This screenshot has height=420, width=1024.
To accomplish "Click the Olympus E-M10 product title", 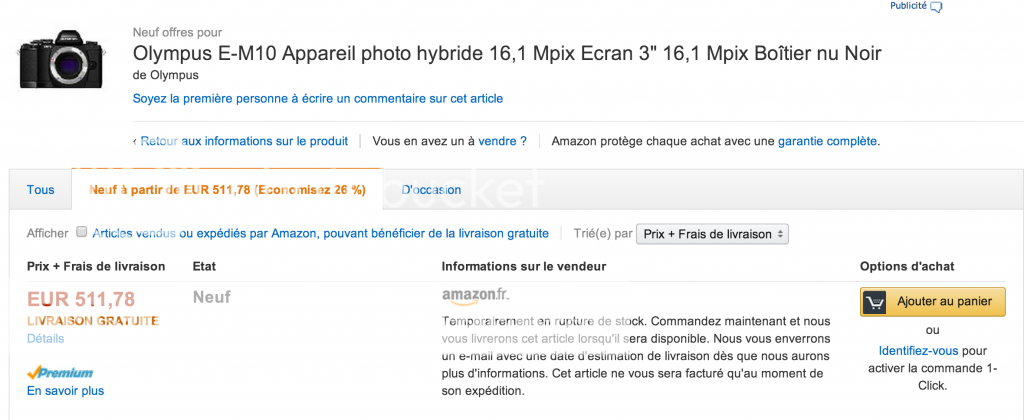I will 507,54.
